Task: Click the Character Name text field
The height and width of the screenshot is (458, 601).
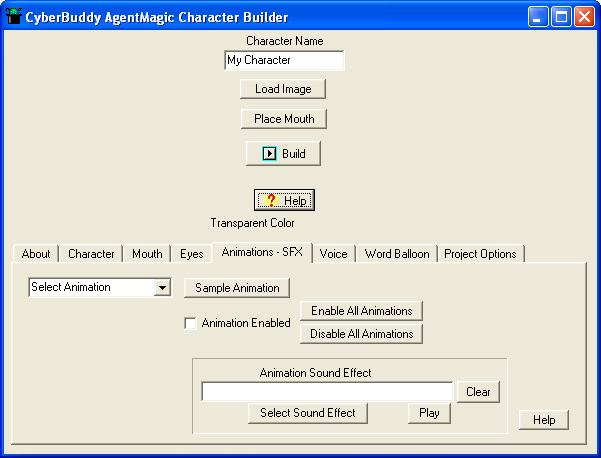Action: (284, 61)
